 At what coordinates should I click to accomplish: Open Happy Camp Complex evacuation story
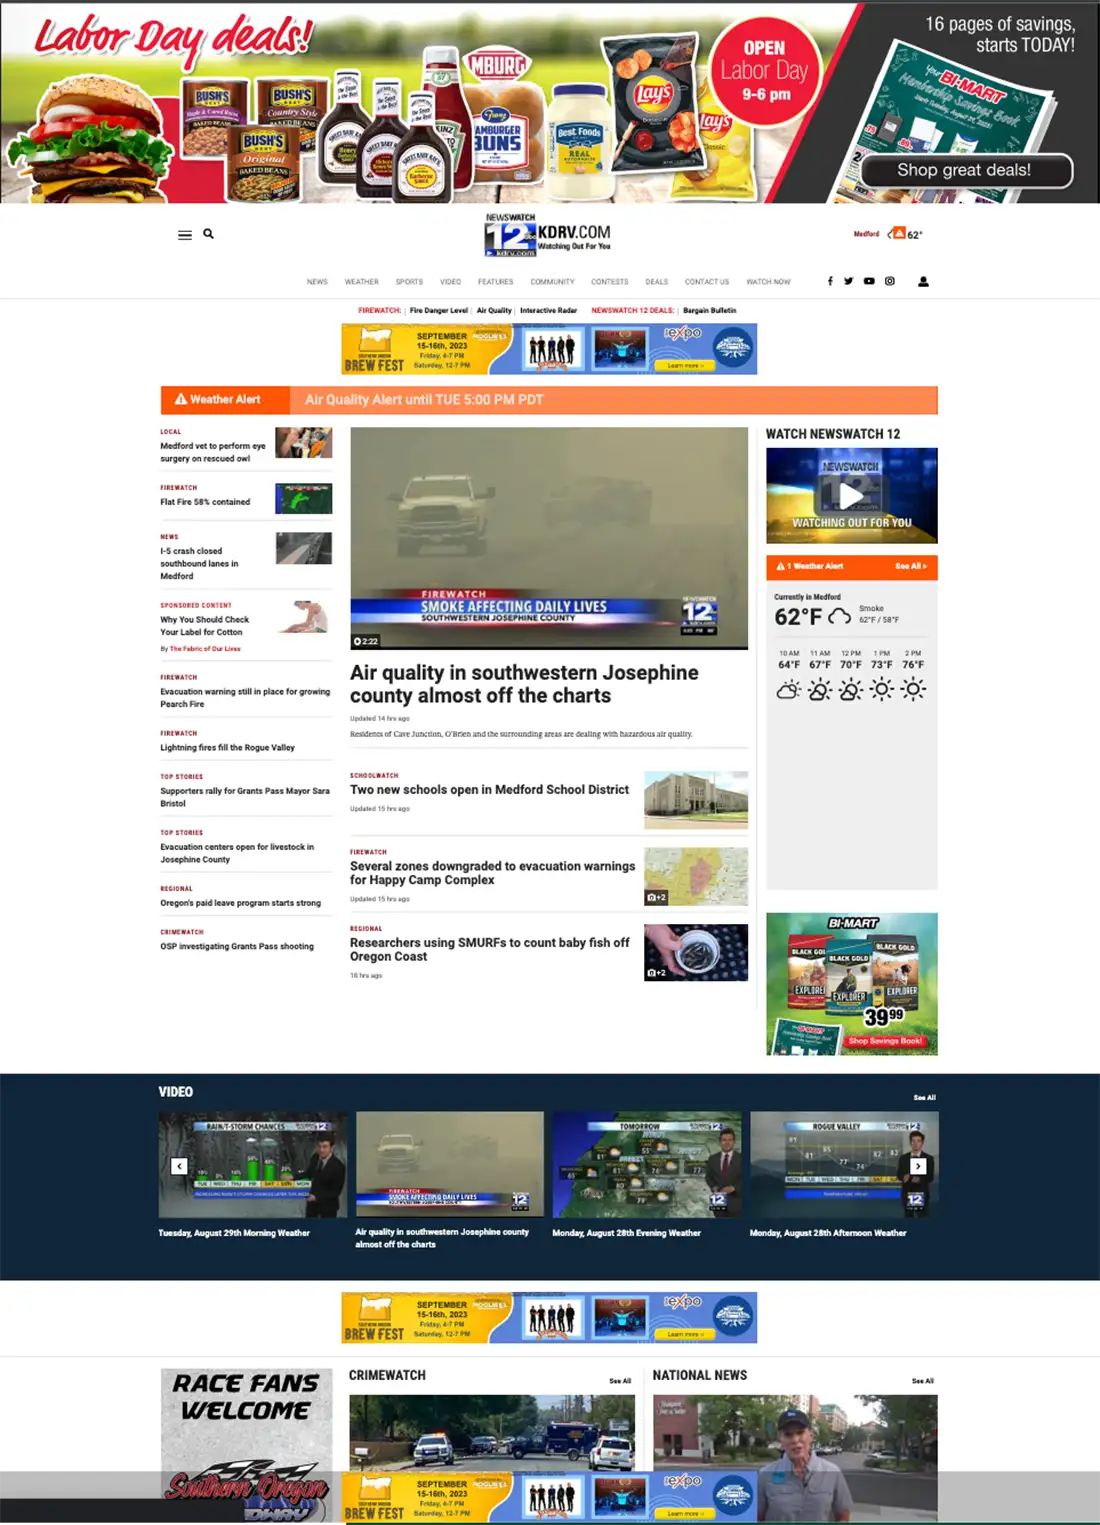(x=492, y=873)
